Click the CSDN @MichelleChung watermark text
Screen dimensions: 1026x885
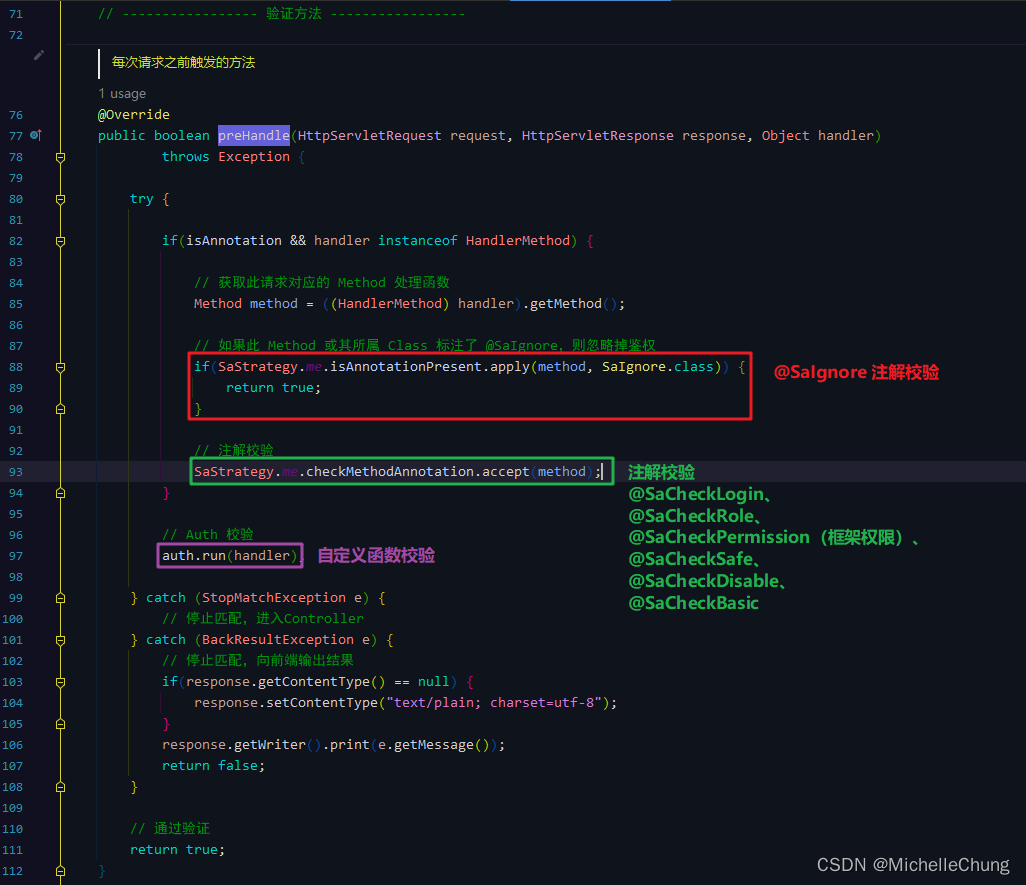pos(912,864)
